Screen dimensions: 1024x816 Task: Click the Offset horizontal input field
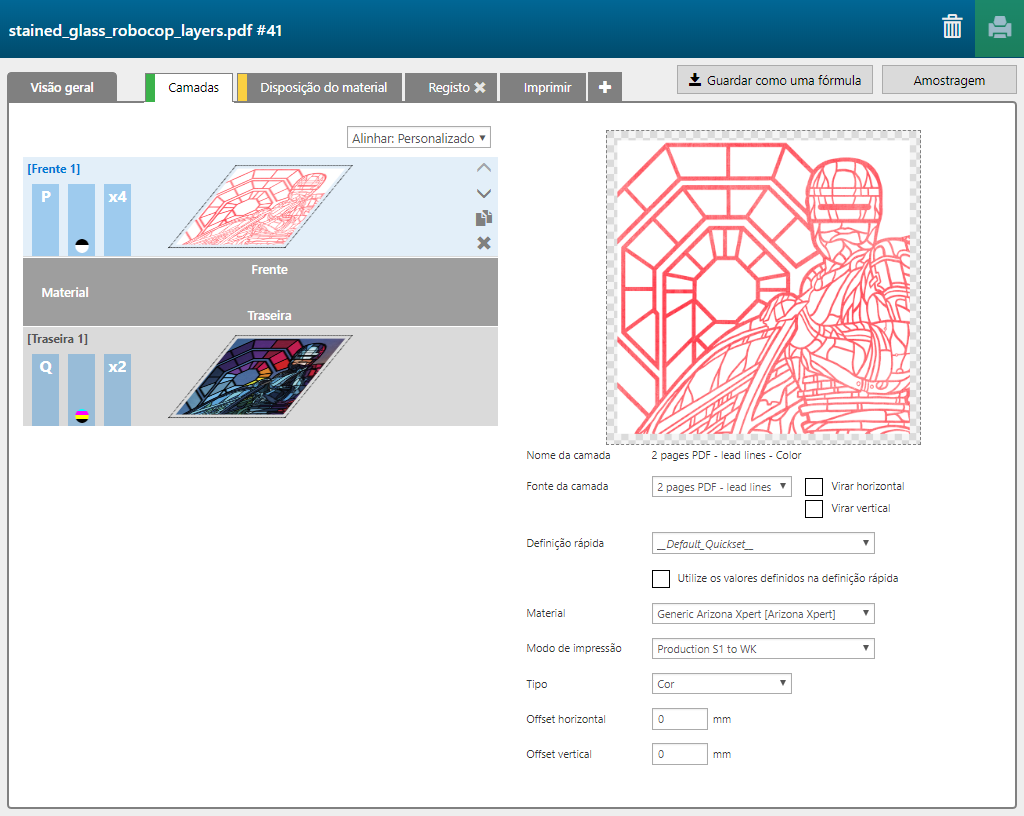point(679,719)
